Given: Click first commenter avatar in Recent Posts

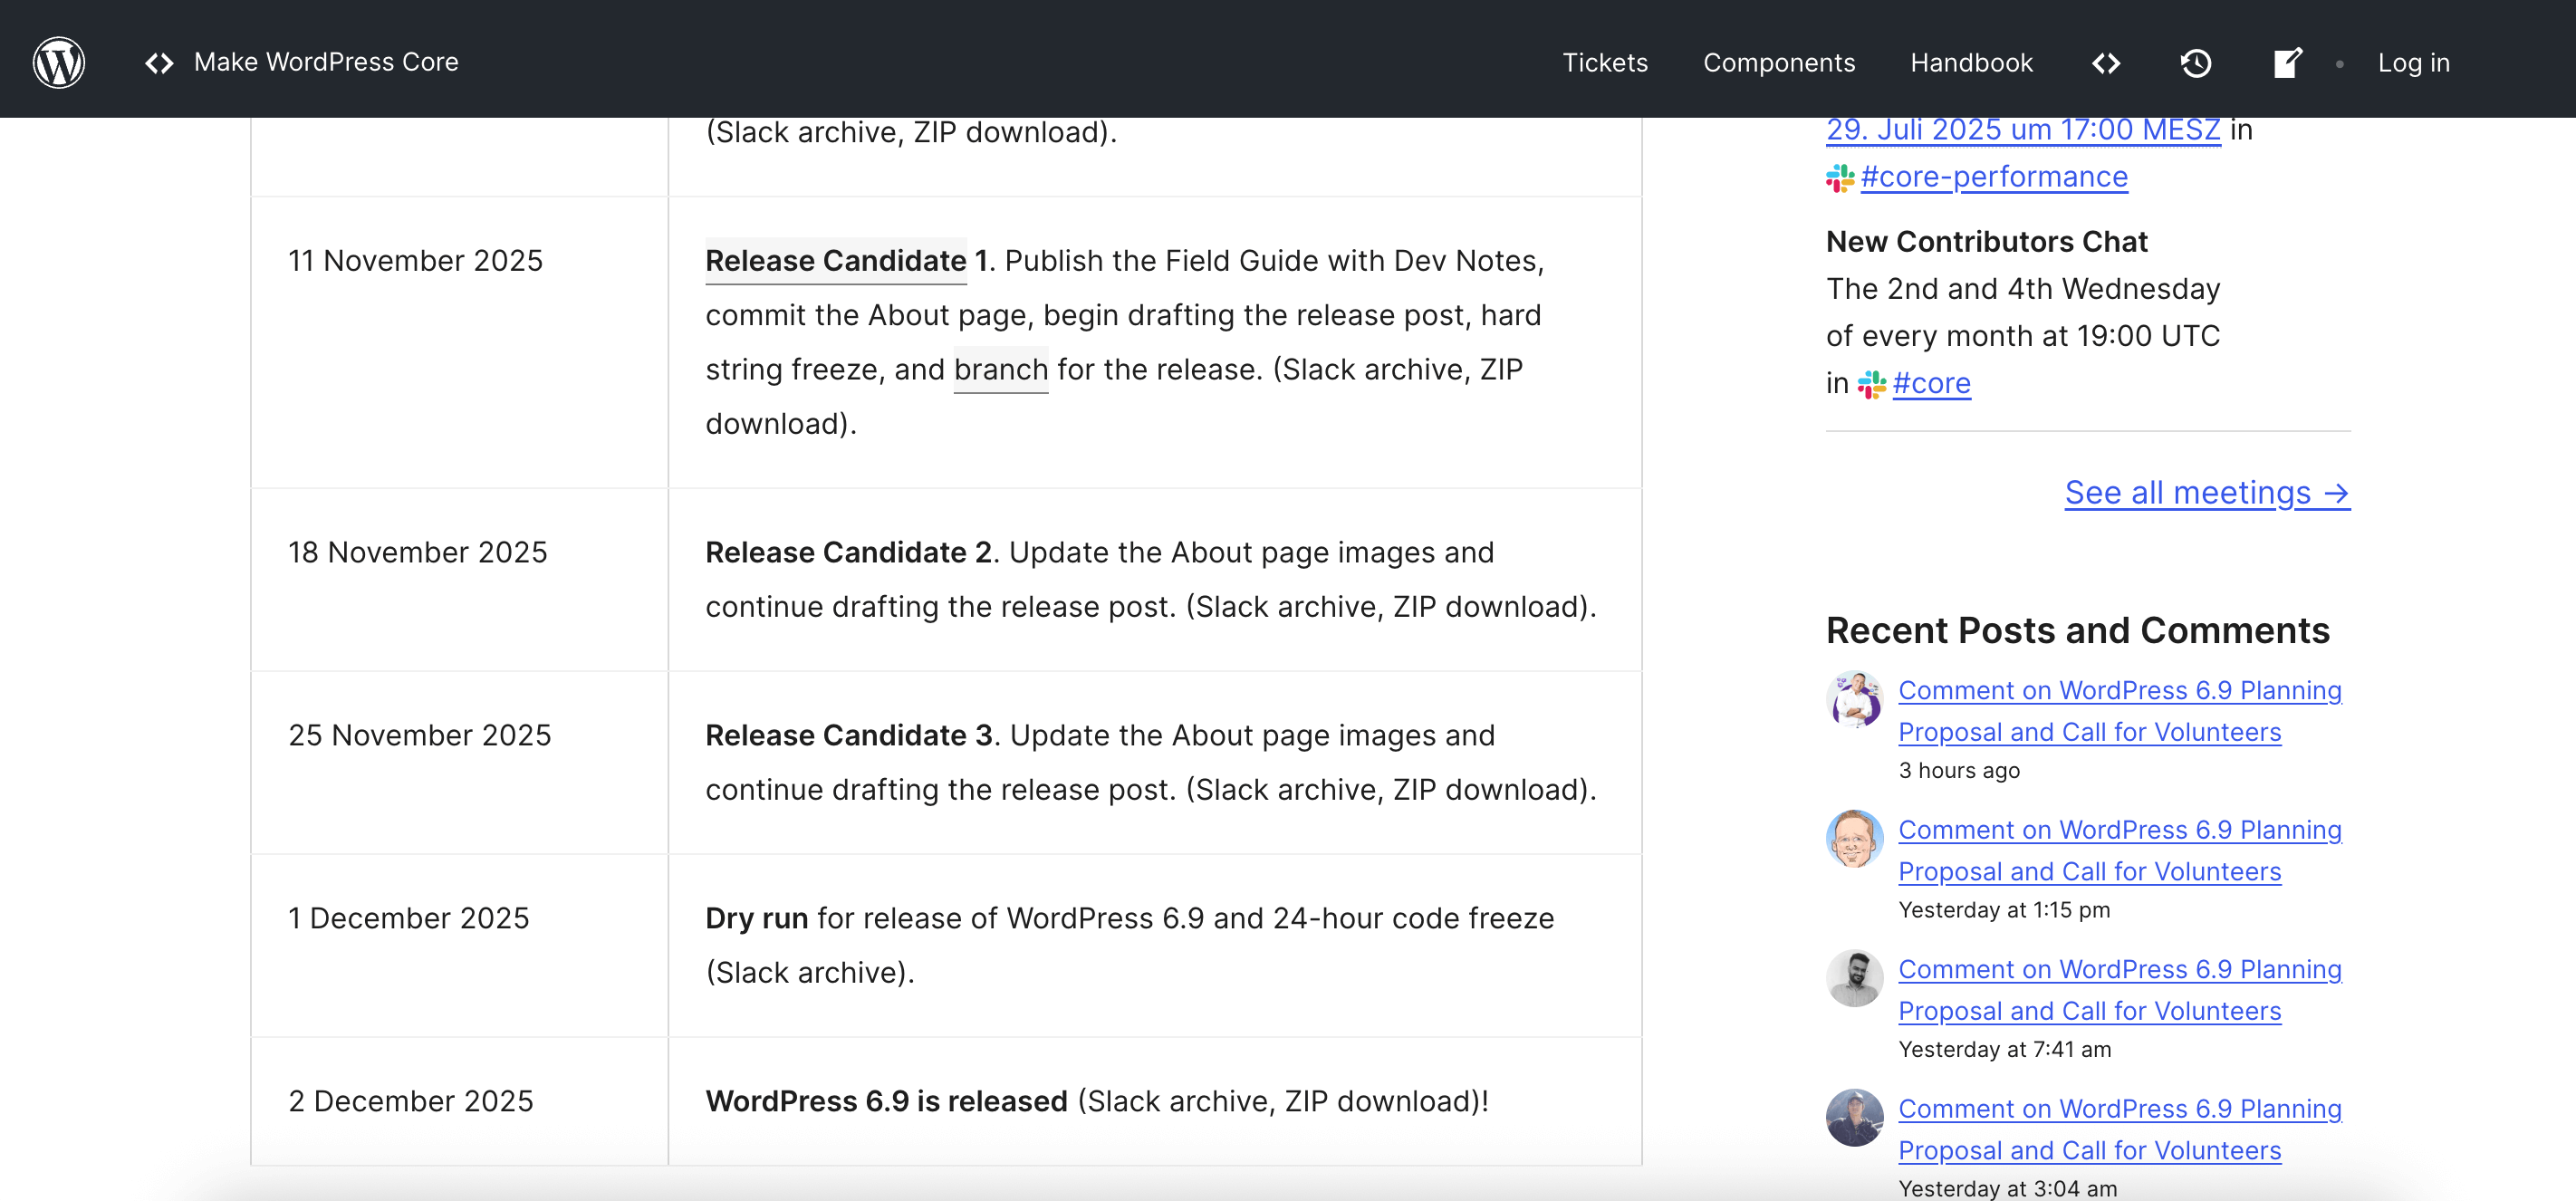Looking at the screenshot, I should 1854,699.
